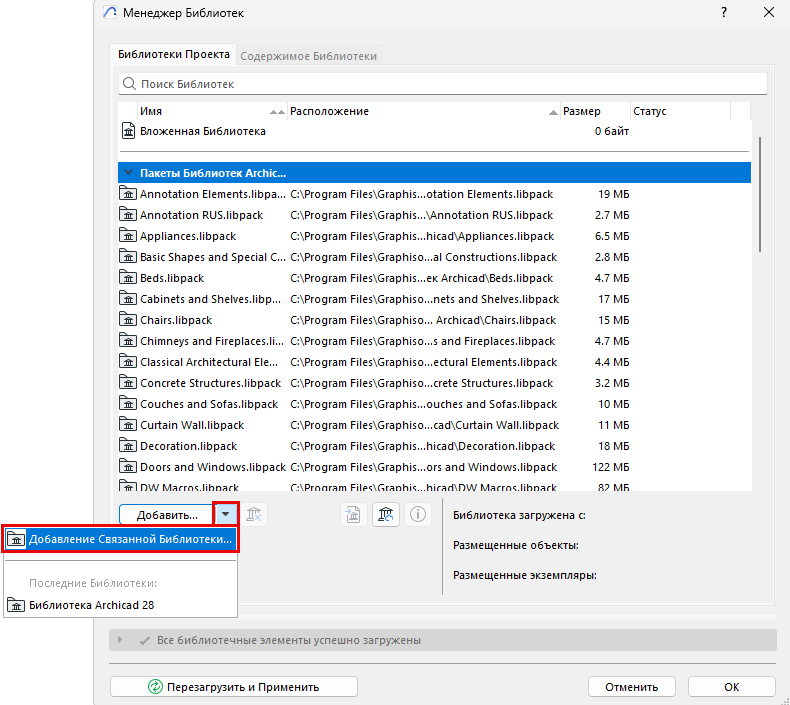Click the Decoration.libpack library icon

(128, 445)
